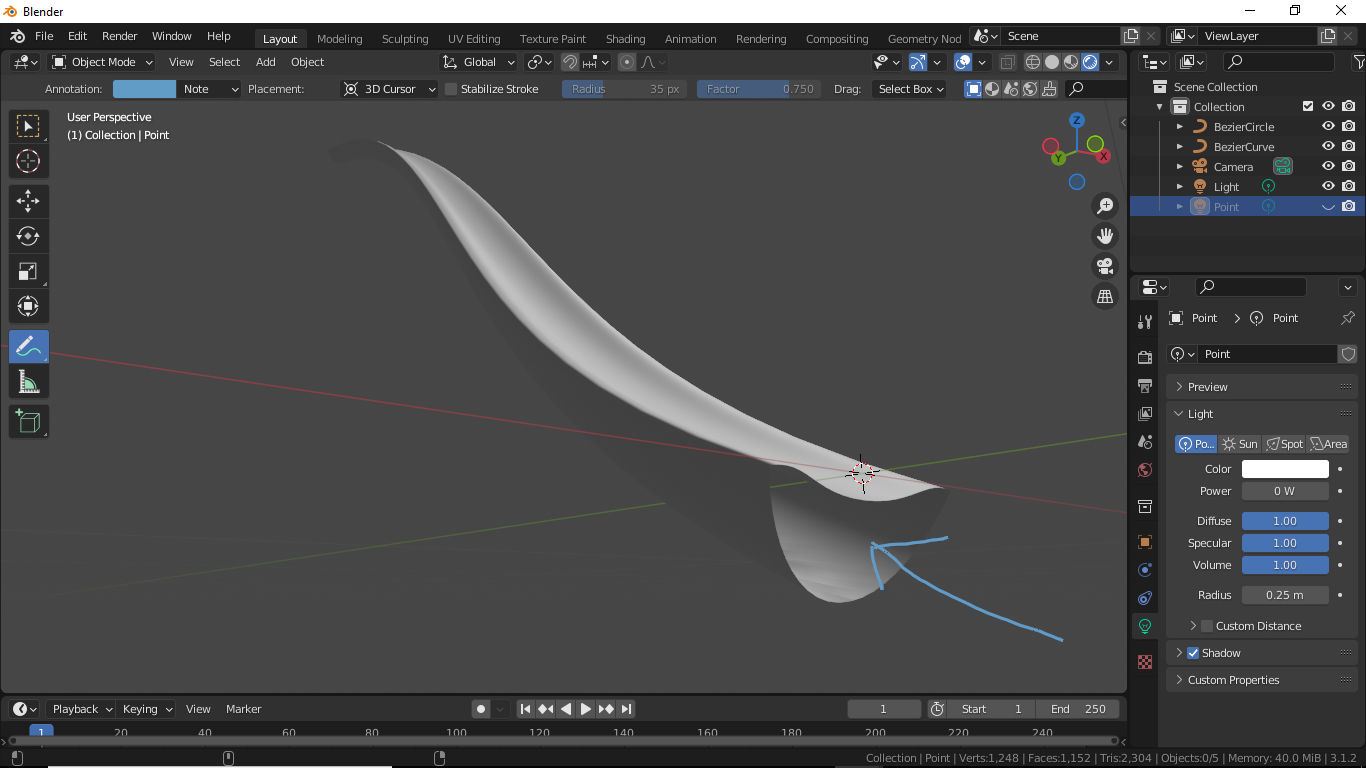This screenshot has height=768, width=1366.
Task: Open the Playback dropdown in timeline
Action: 80,709
